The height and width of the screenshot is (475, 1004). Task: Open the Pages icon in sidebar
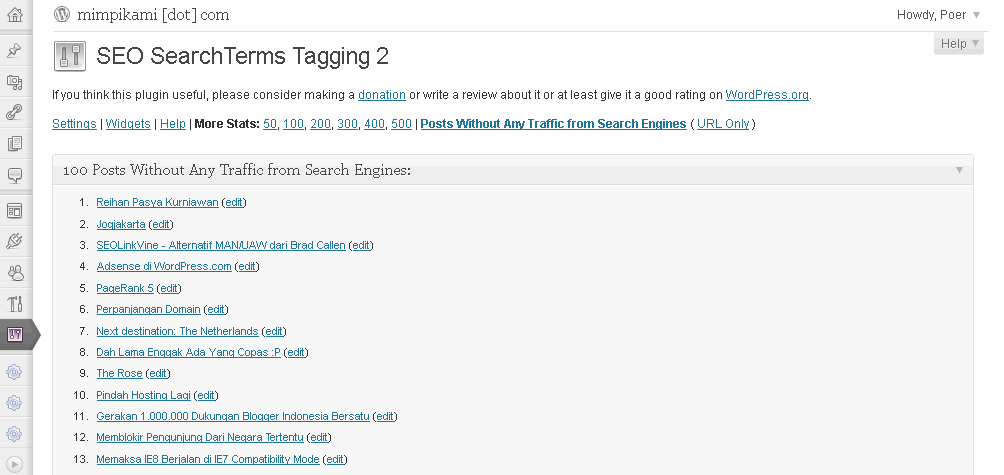14,143
